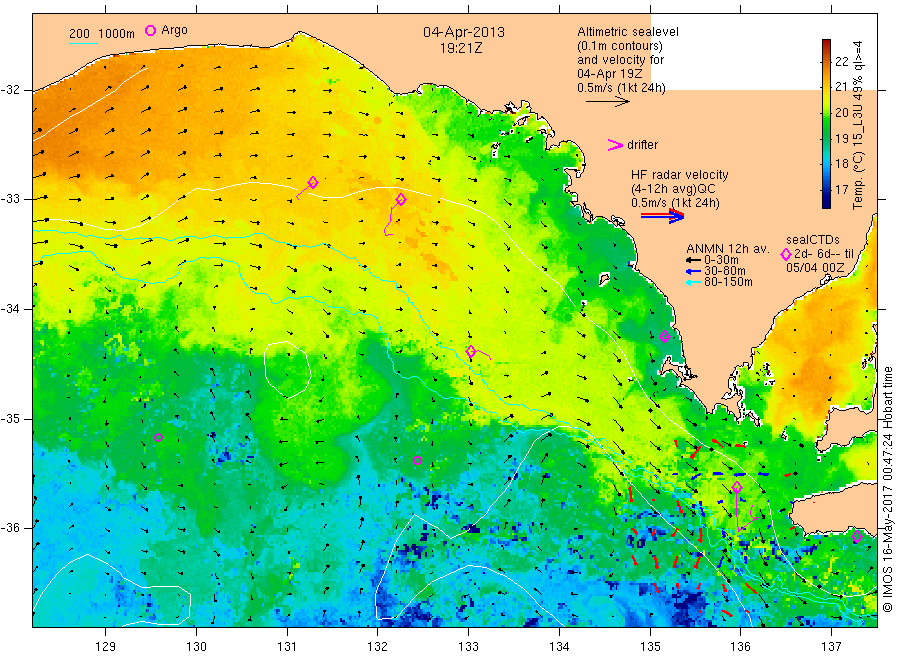Image resolution: width=900 pixels, height=660 pixels.
Task: Click the 17 tick on temperature scale
Action: 841,189
